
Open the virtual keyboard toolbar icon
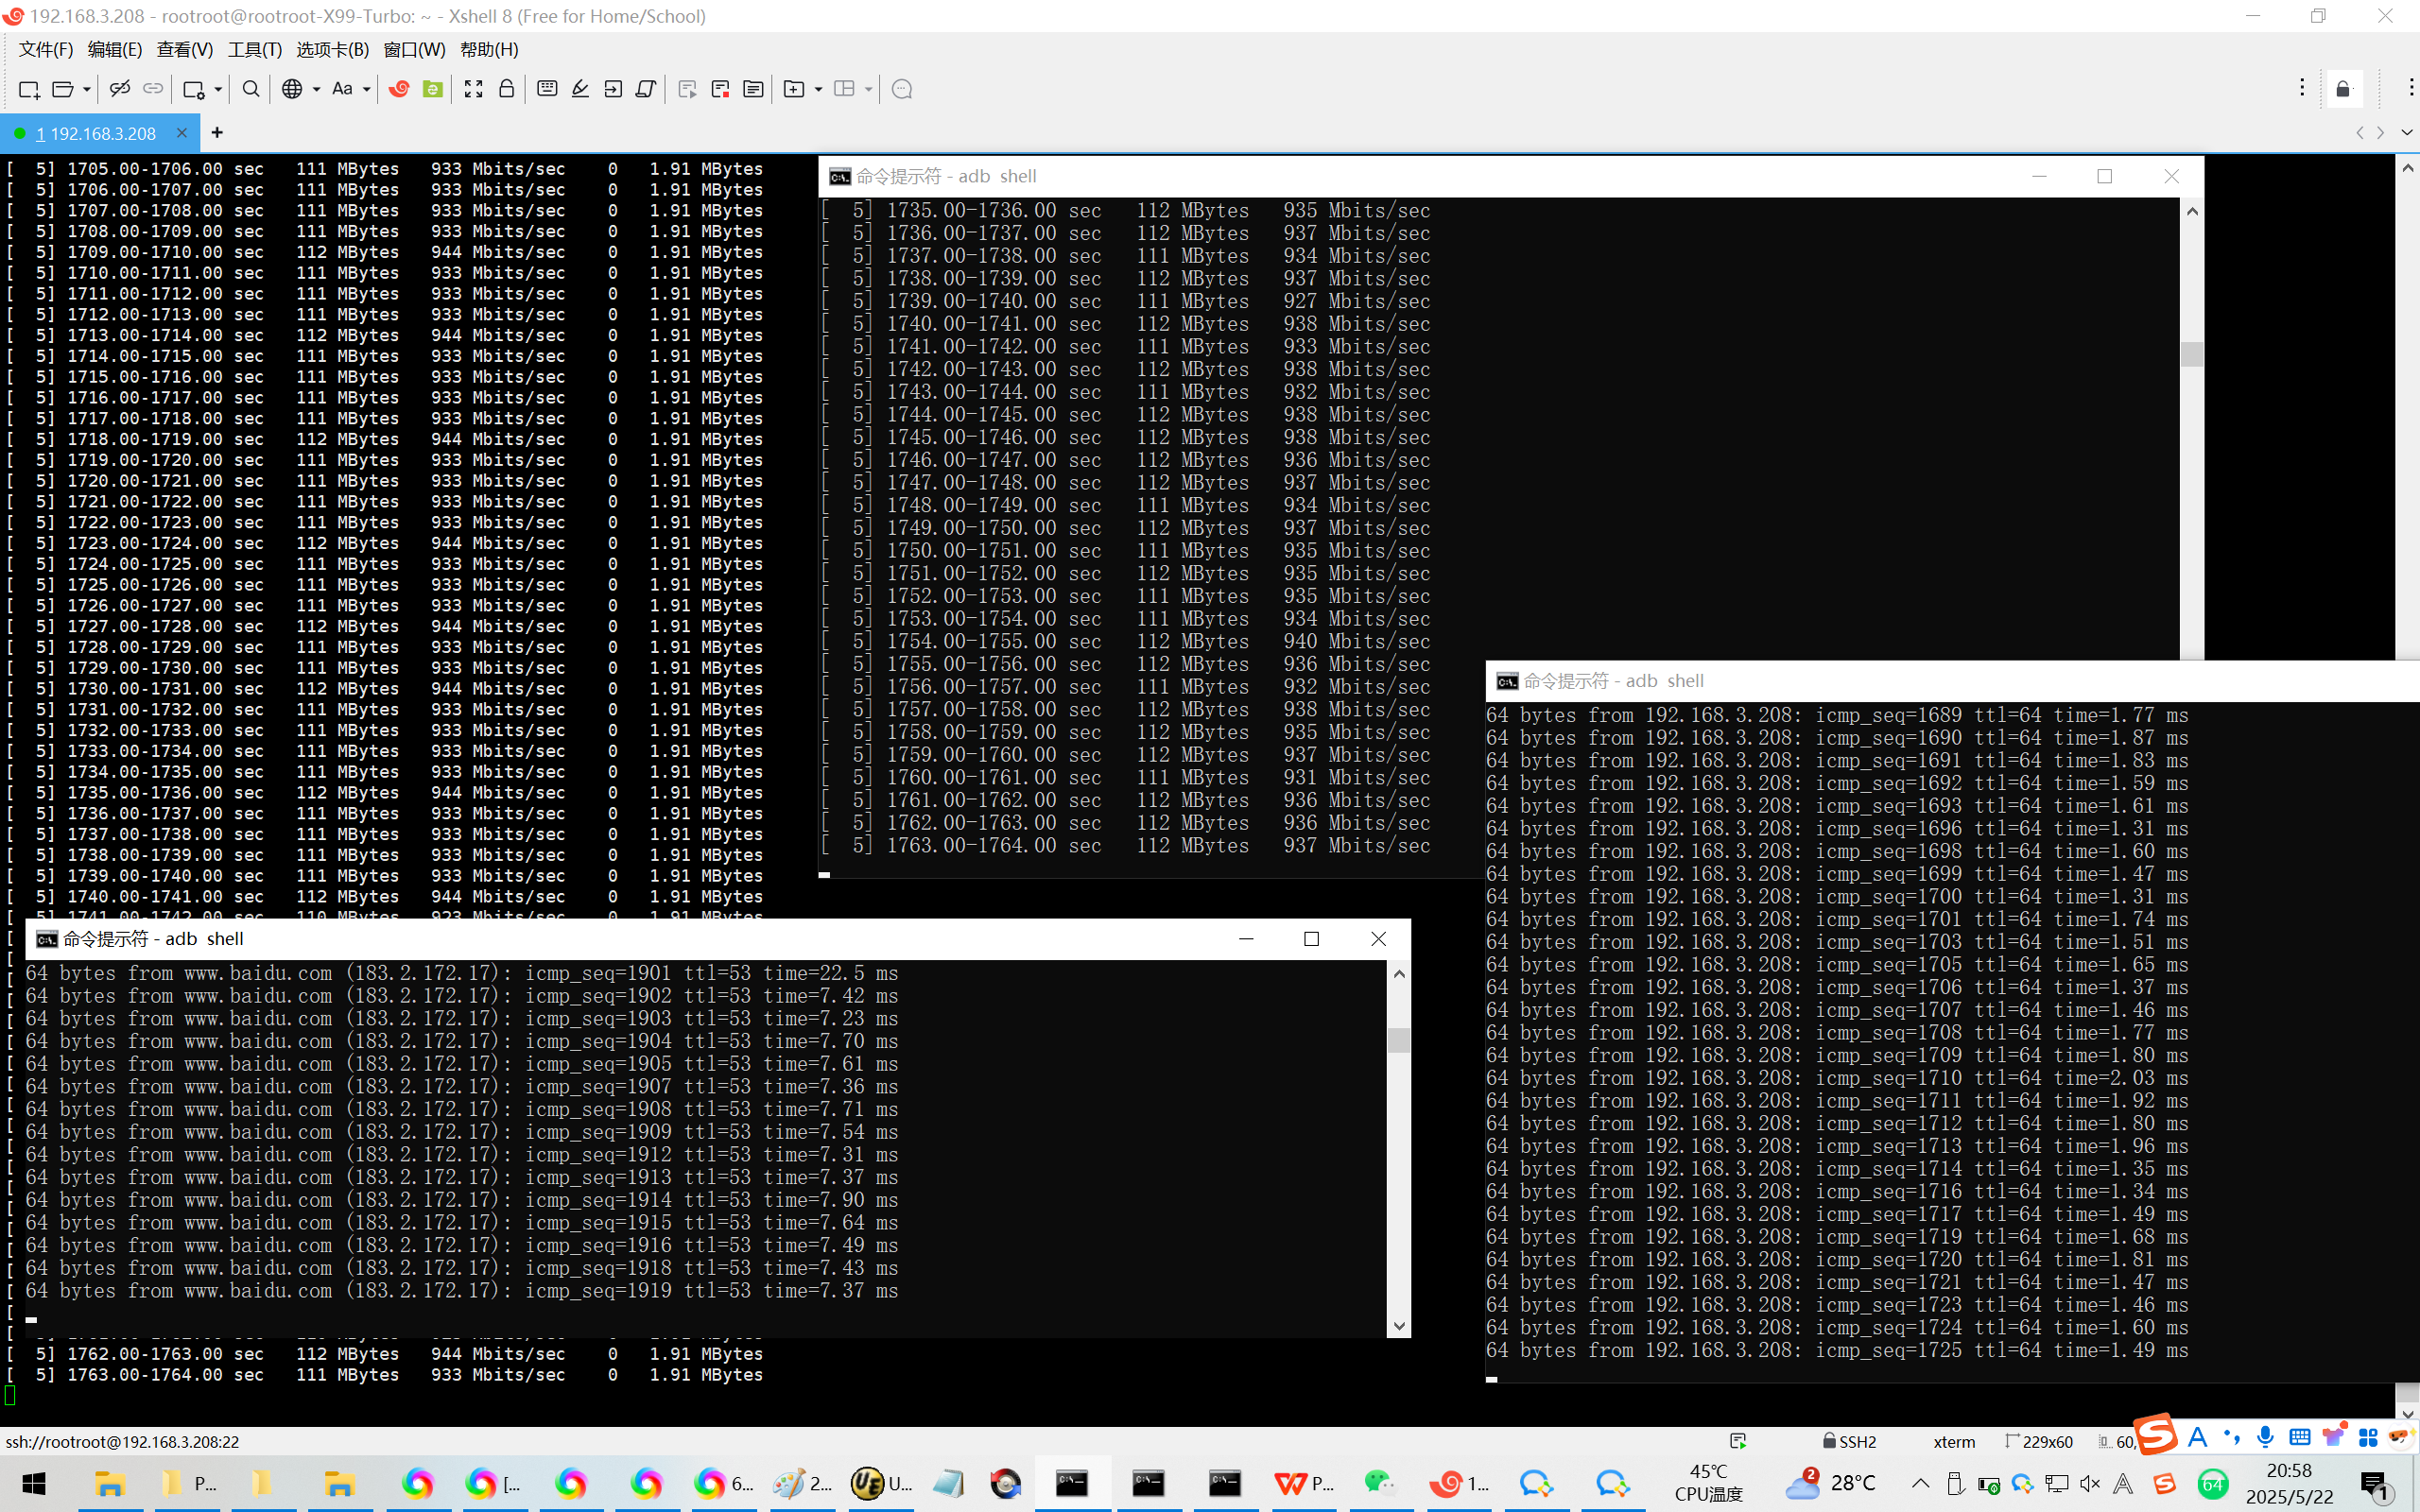tap(547, 89)
